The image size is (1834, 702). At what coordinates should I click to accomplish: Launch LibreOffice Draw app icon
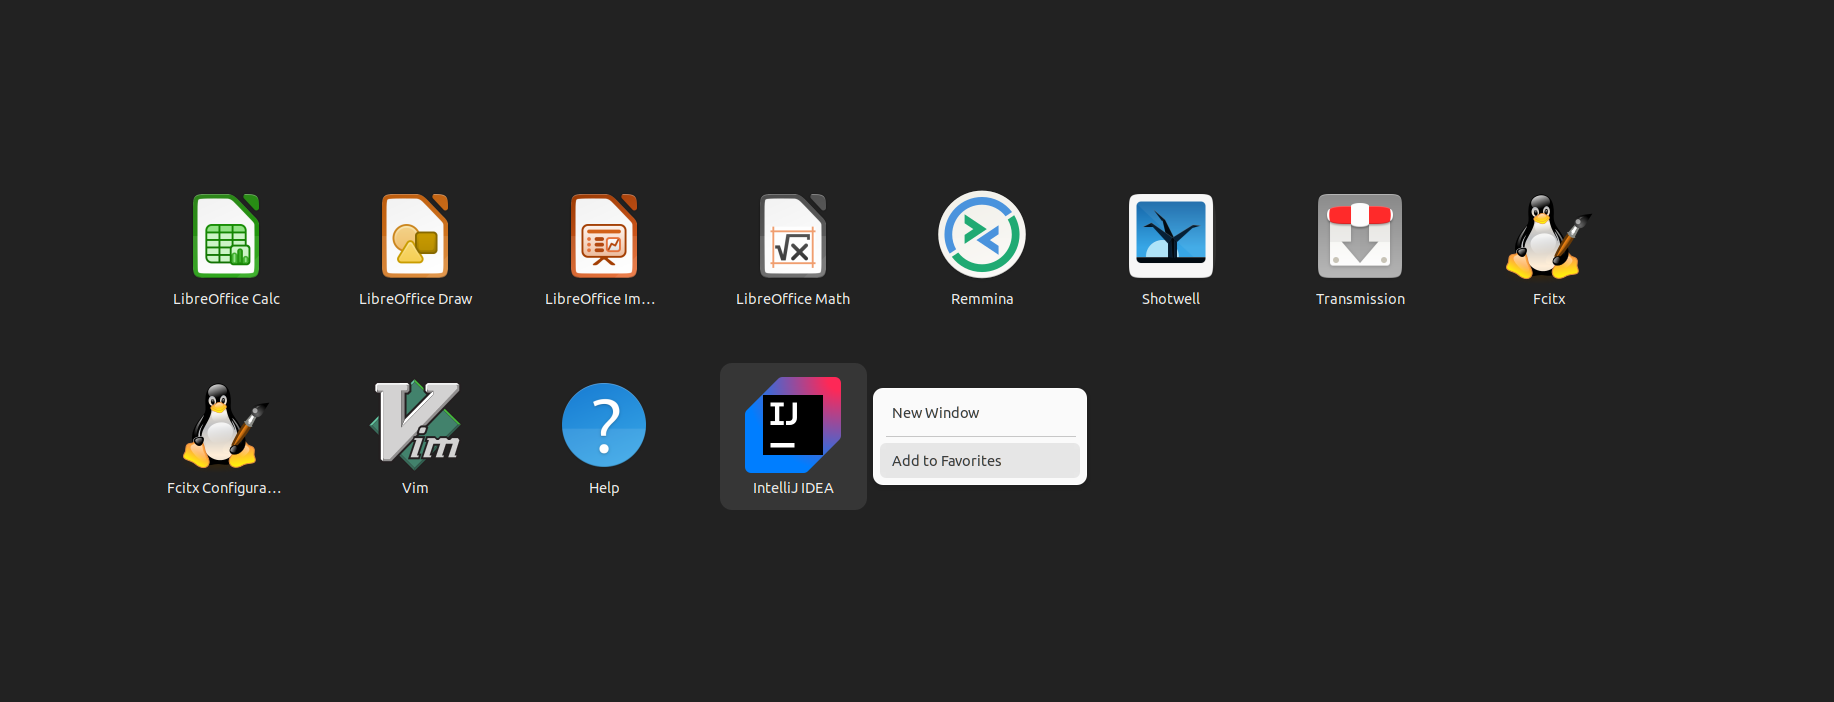click(x=415, y=235)
